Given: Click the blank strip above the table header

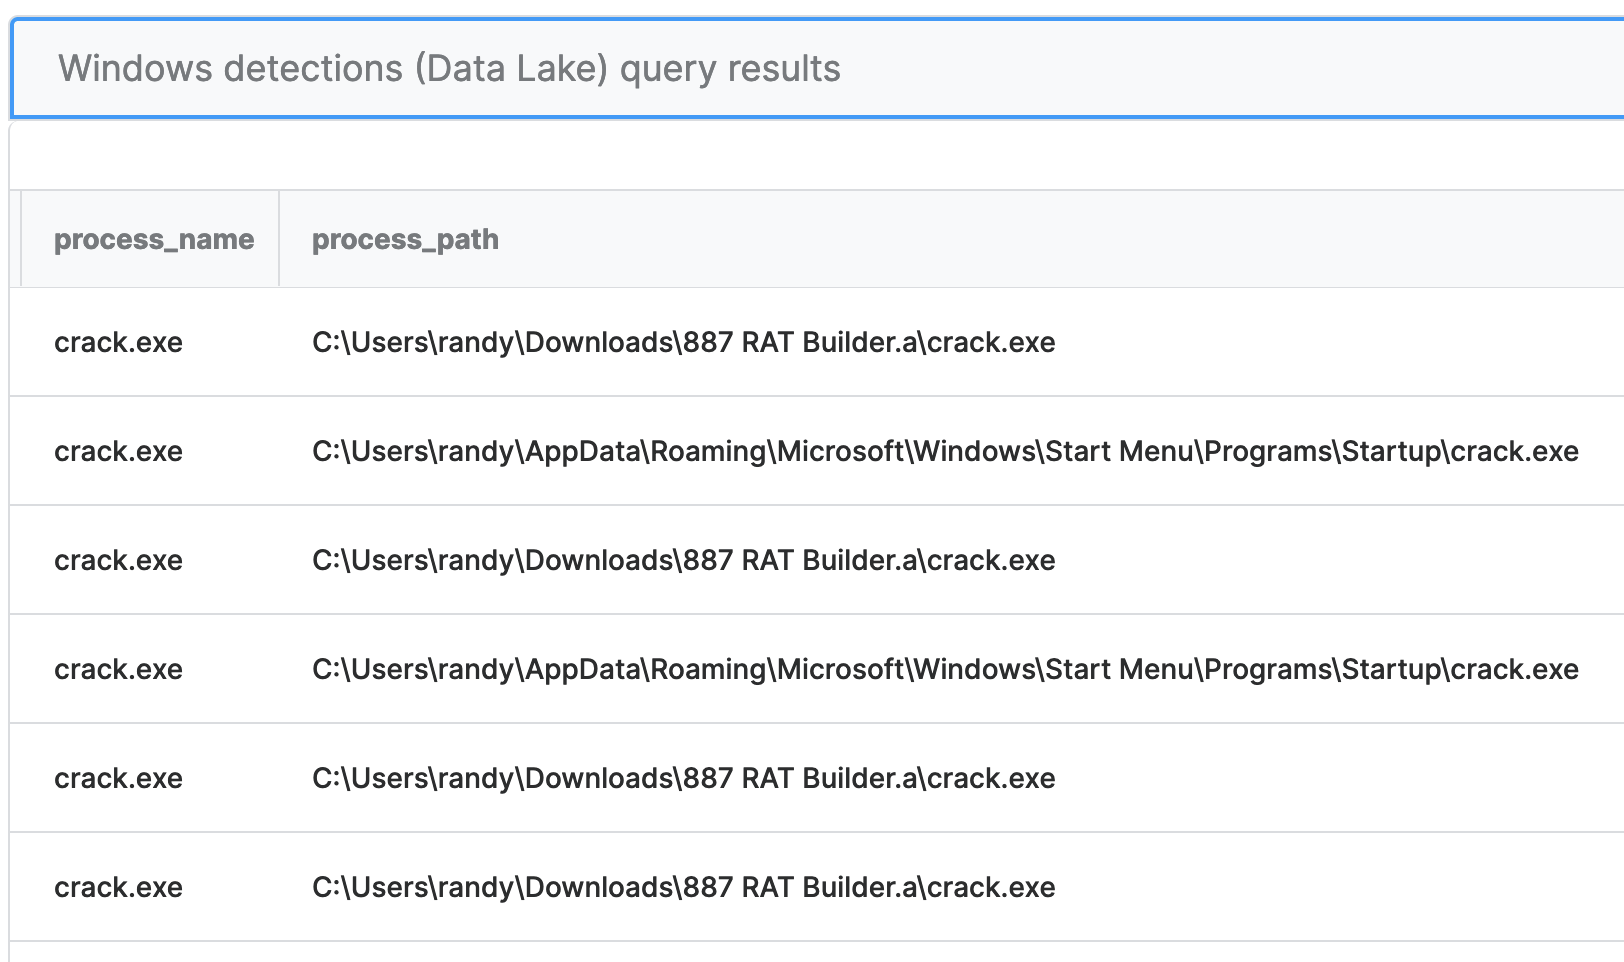Looking at the screenshot, I should pos(800,156).
